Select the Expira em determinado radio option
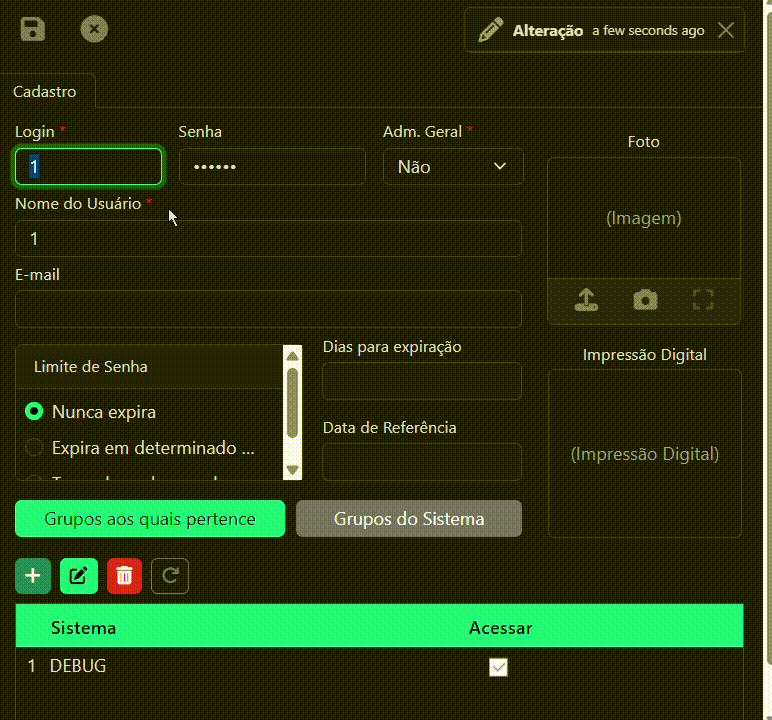Screen dimensions: 772x720 [35, 447]
